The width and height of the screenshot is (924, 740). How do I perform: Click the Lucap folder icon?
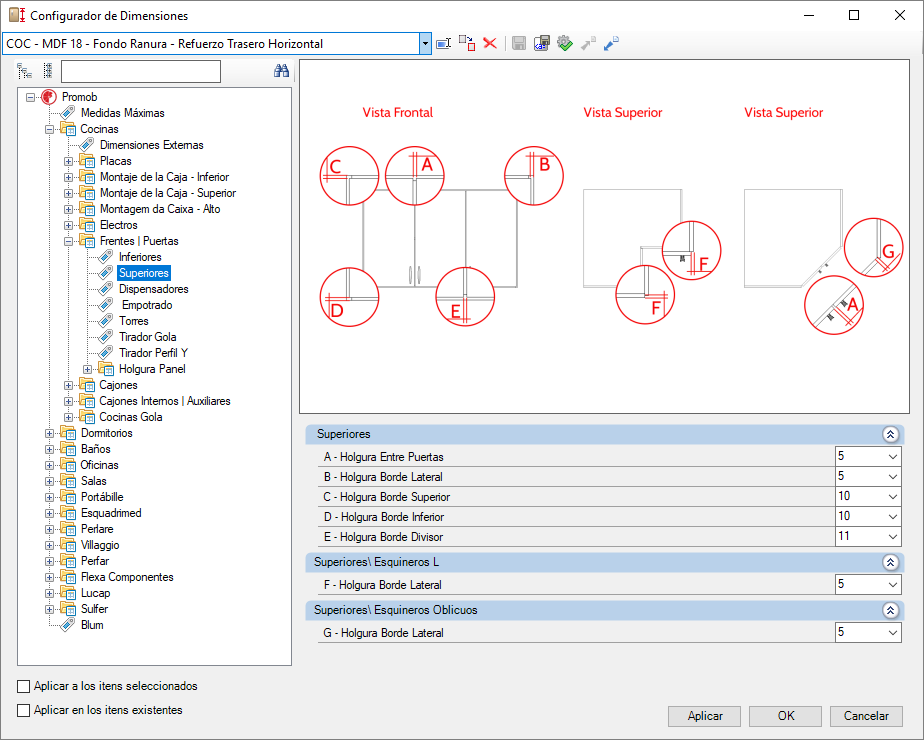click(x=68, y=593)
